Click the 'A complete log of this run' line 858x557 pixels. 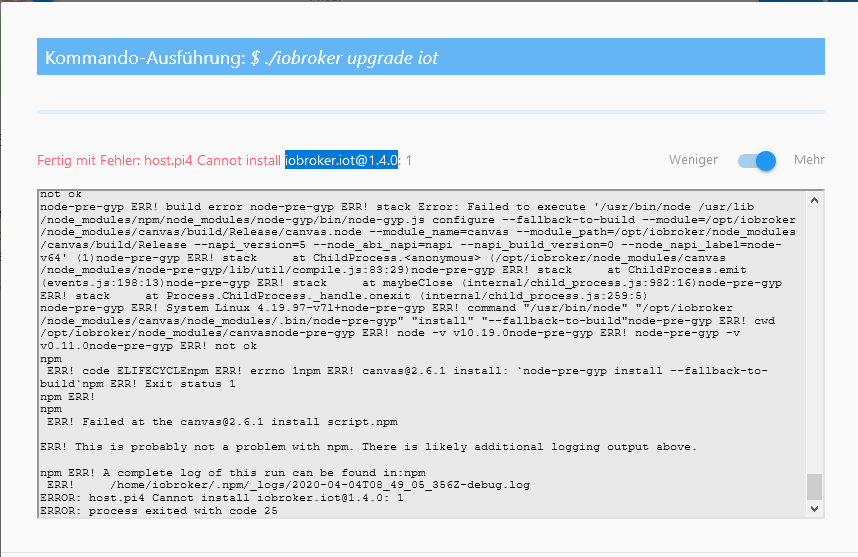click(233, 473)
